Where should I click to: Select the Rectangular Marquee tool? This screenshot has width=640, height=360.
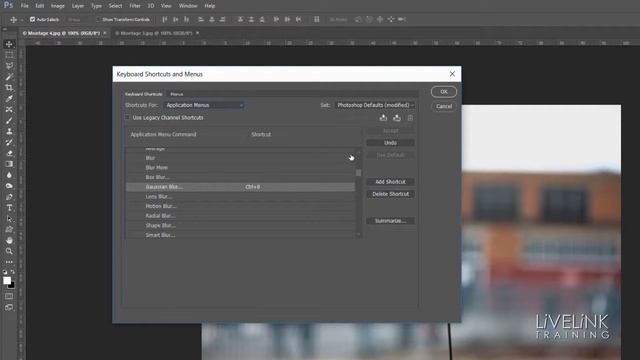tap(9, 55)
